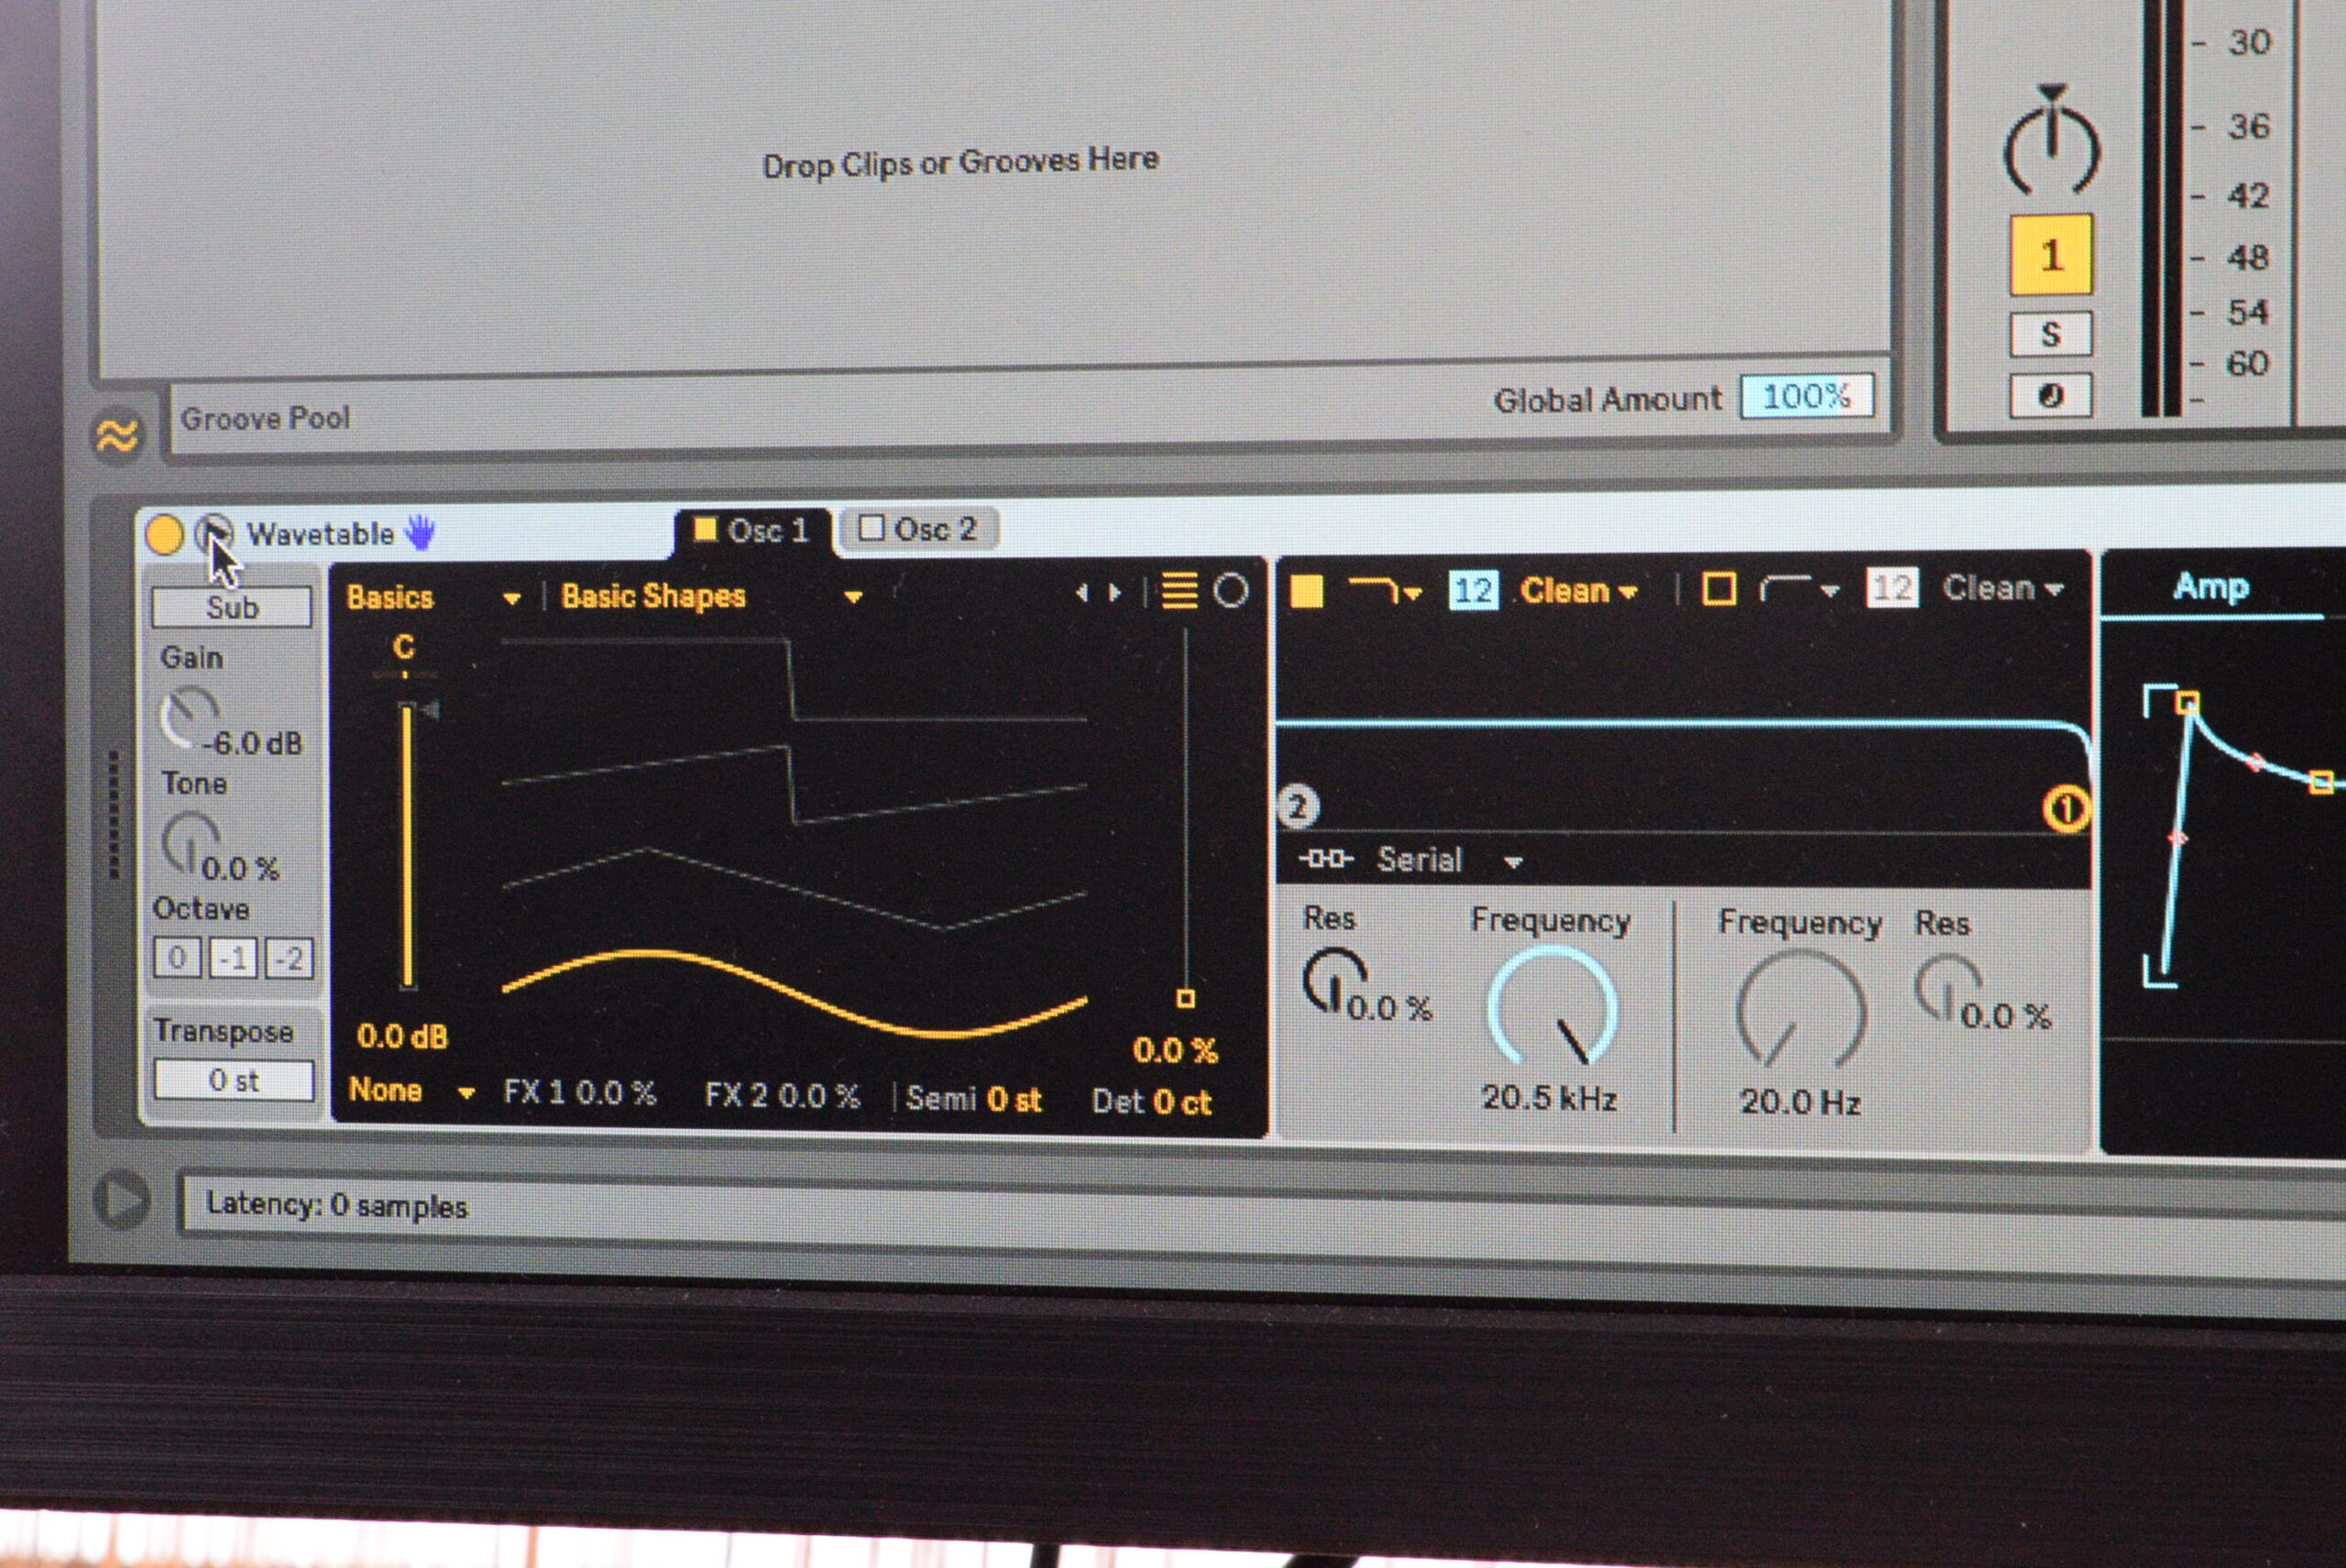Open Filter 1 Clean circuit dropdown
2346x1568 pixels.
click(1579, 591)
